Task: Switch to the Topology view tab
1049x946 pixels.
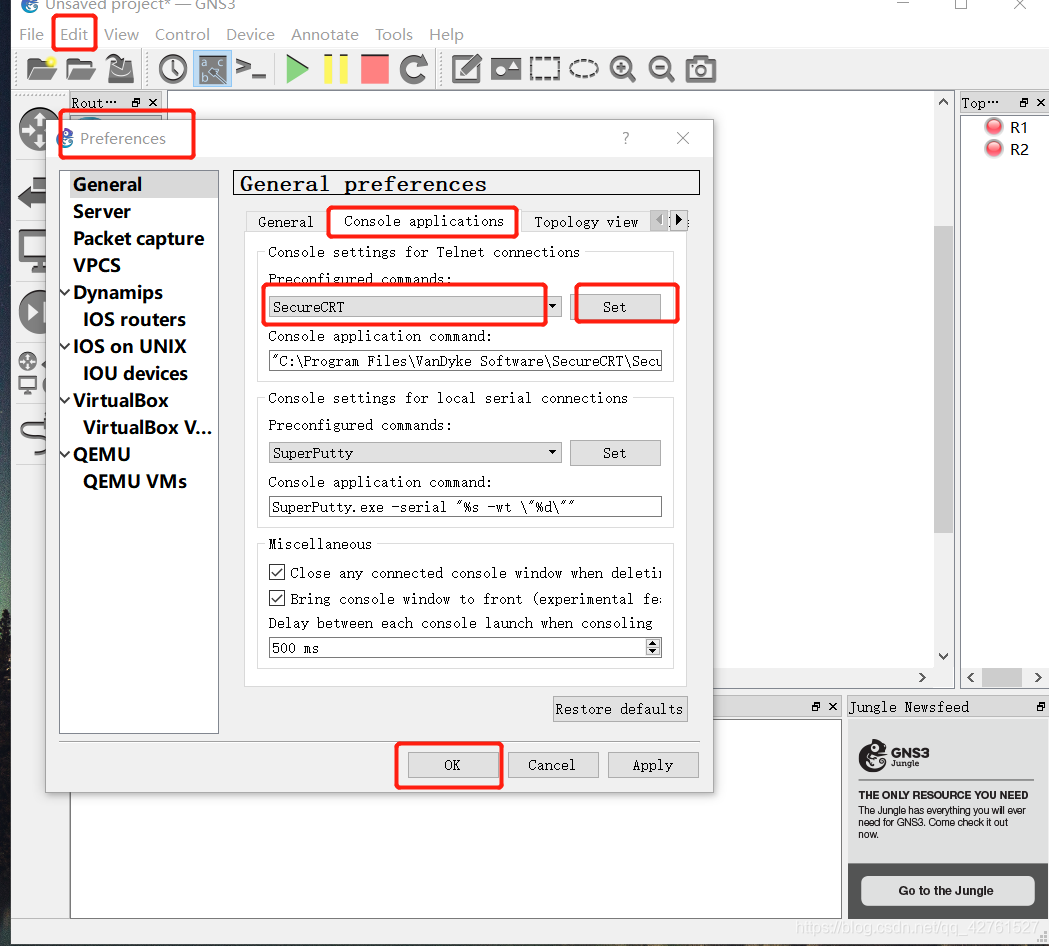Action: 586,222
